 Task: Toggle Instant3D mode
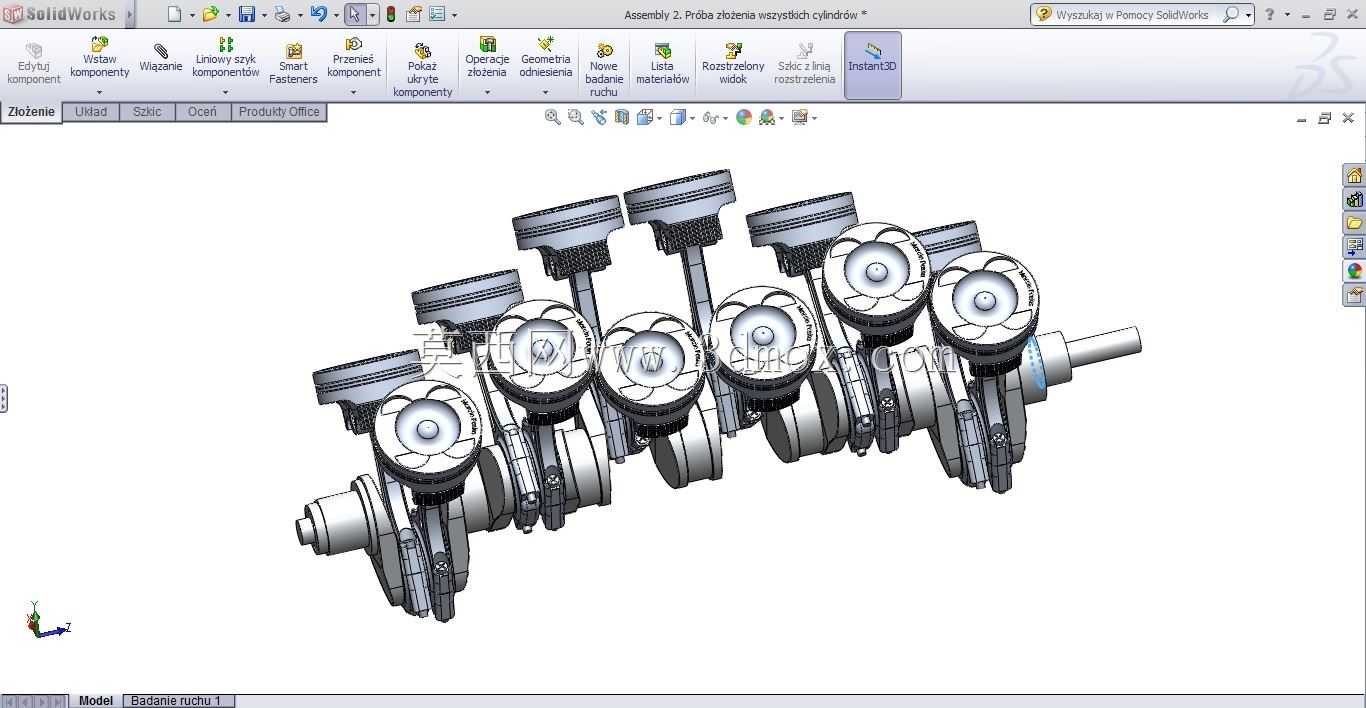point(873,65)
